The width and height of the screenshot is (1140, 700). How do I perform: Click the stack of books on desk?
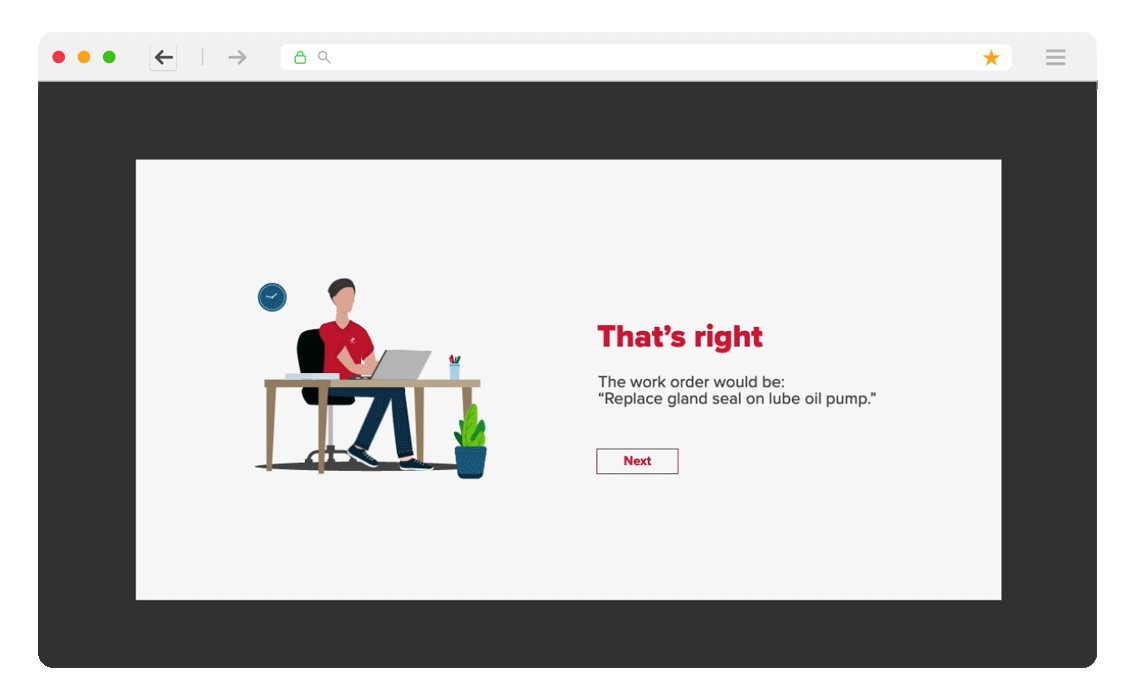[x=312, y=376]
